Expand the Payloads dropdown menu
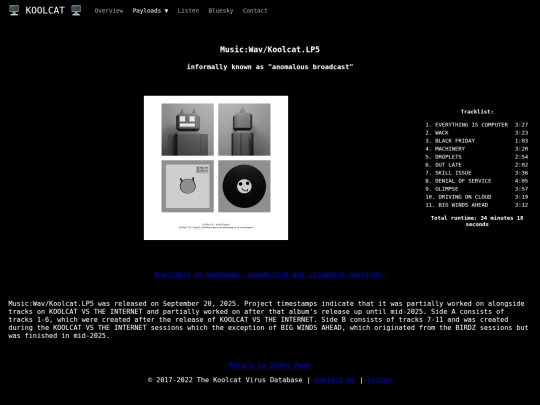 pos(150,11)
